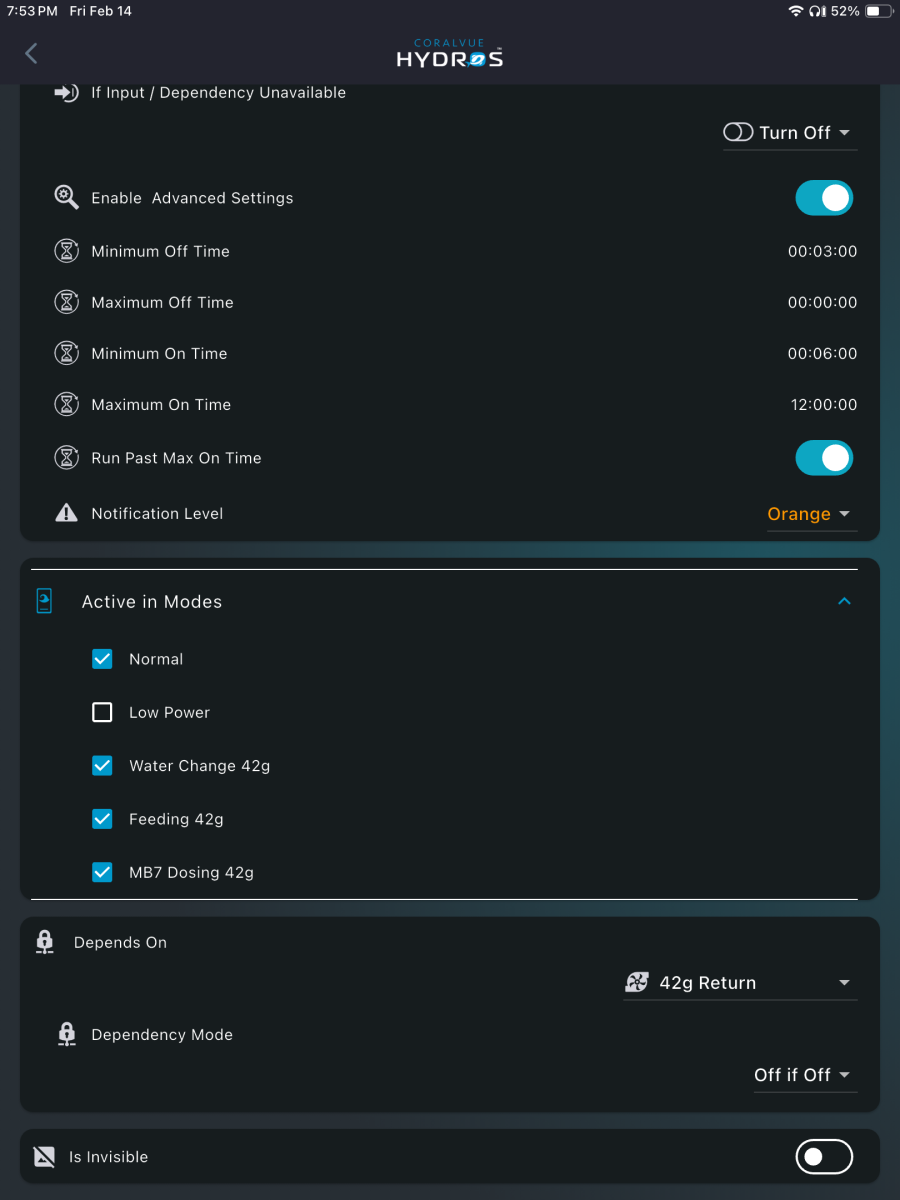Viewport: 900px width, 1200px height.
Task: Click the warning triangle Notification Level icon
Action: point(66,513)
